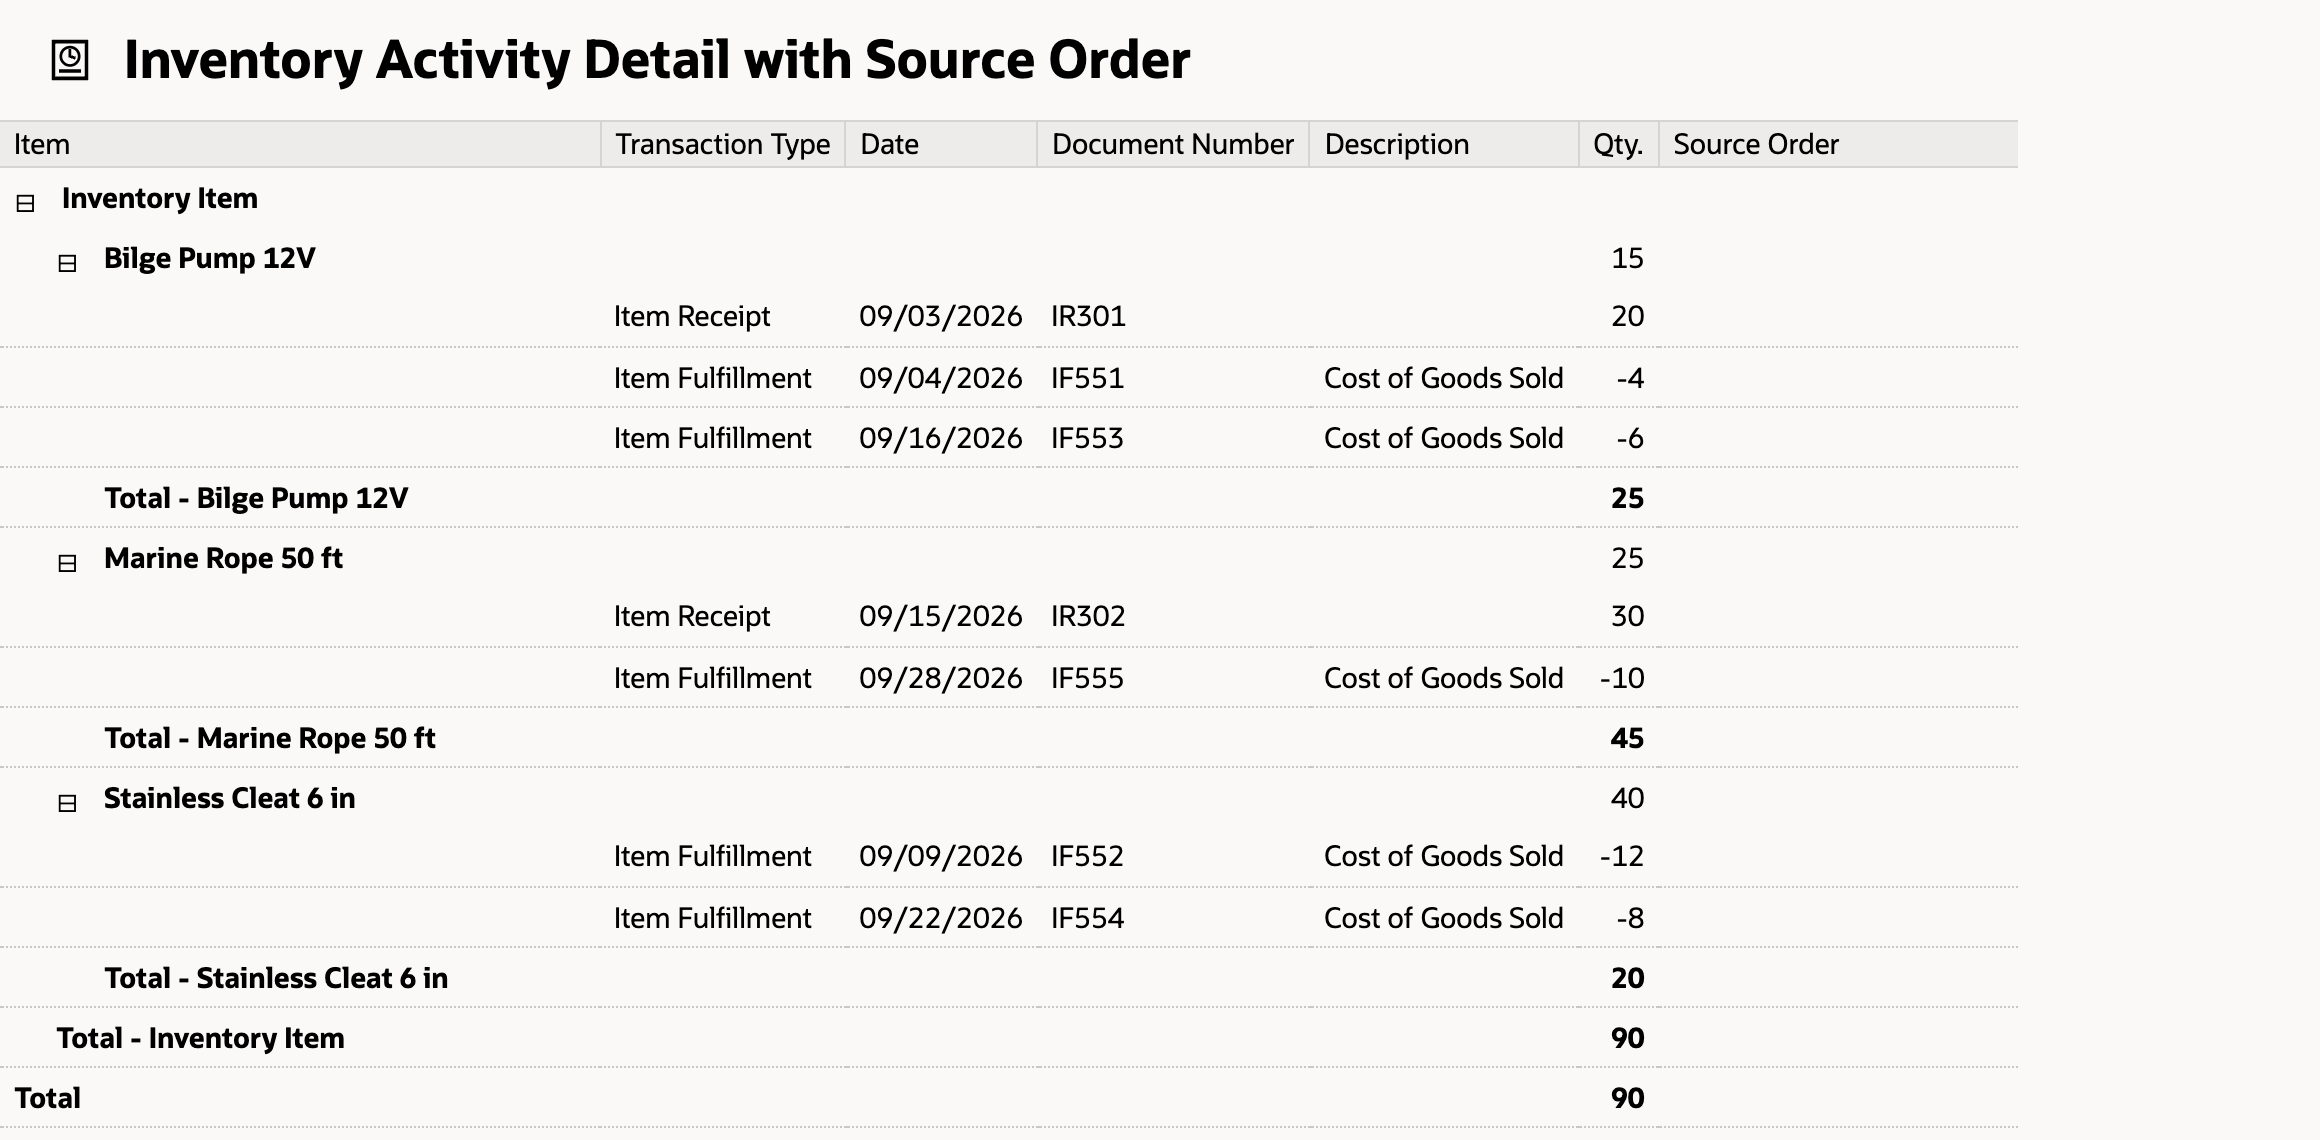2320x1140 pixels.
Task: Select the date 09/16/2026
Action: coord(941,438)
